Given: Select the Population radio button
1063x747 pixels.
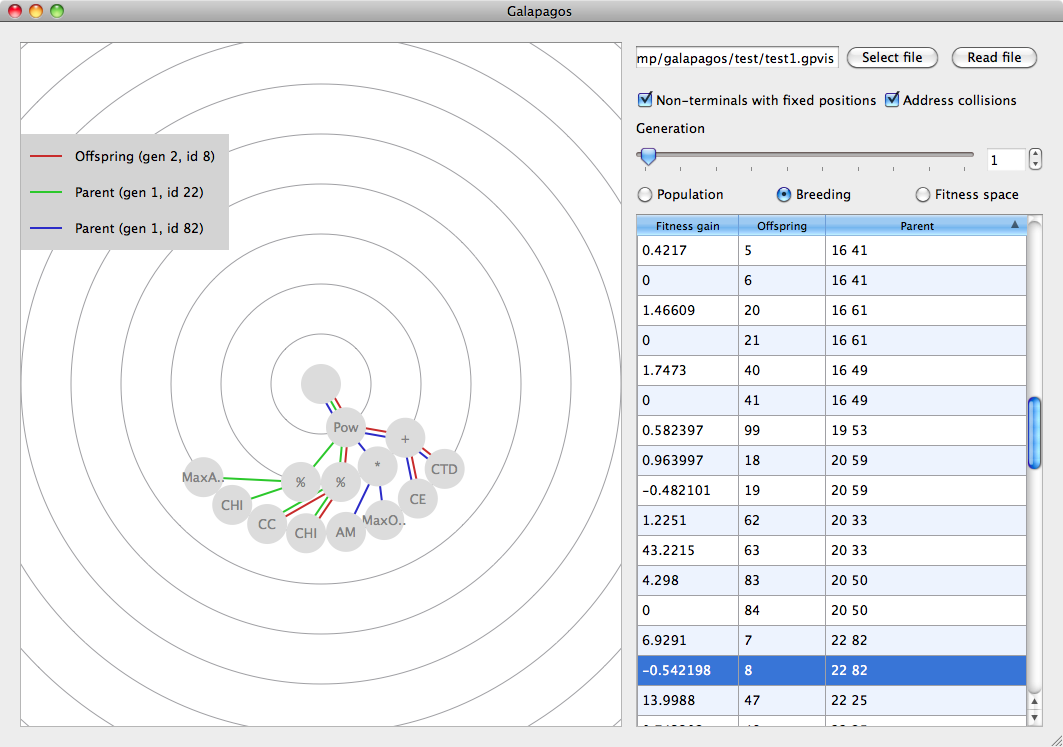Looking at the screenshot, I should click(645, 195).
